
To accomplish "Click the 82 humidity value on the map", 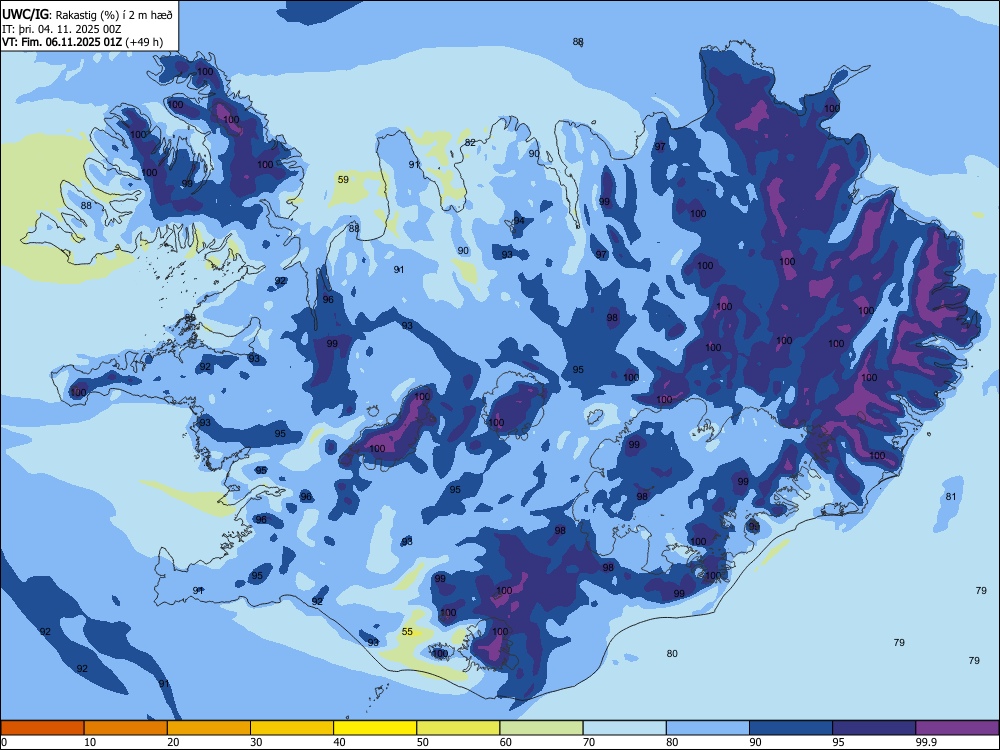I will pos(470,143).
